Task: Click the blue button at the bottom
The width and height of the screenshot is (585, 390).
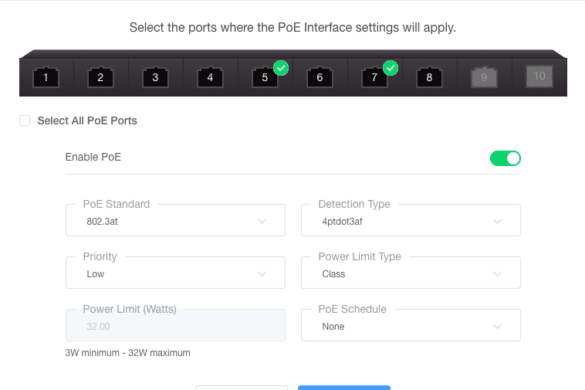Action: pos(344,388)
